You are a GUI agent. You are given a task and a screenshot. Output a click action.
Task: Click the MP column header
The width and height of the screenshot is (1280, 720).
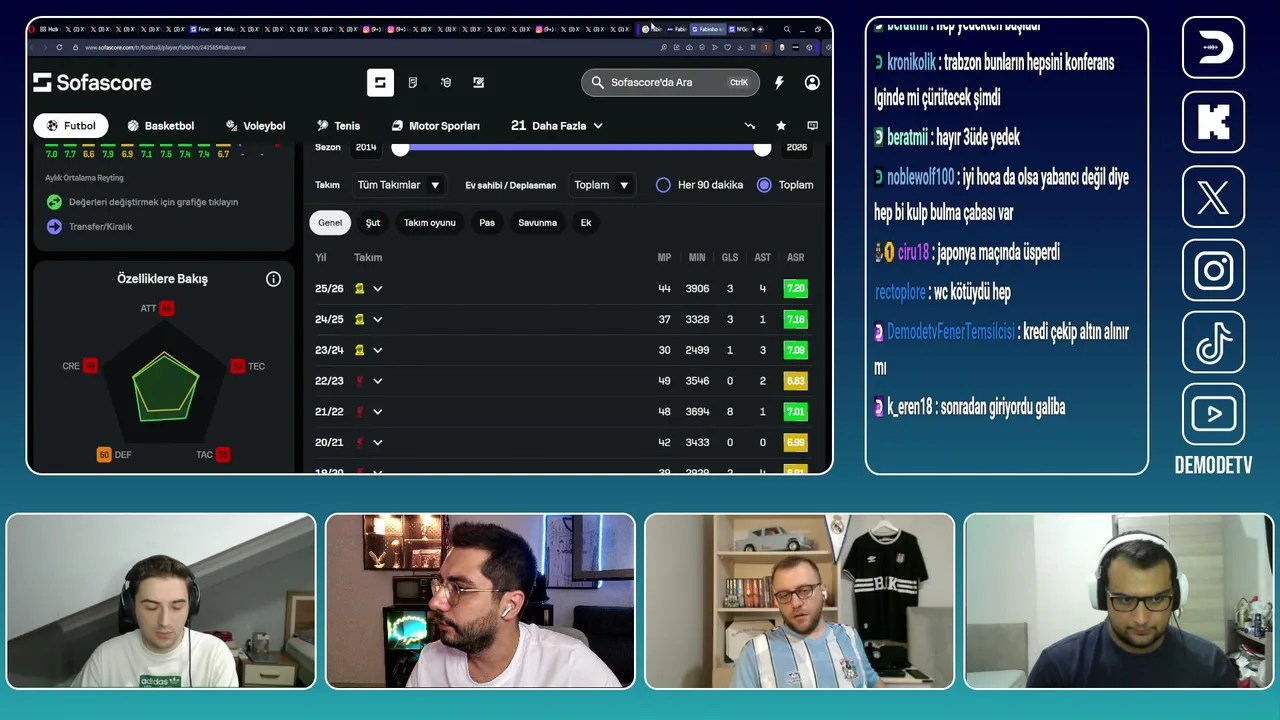click(664, 258)
